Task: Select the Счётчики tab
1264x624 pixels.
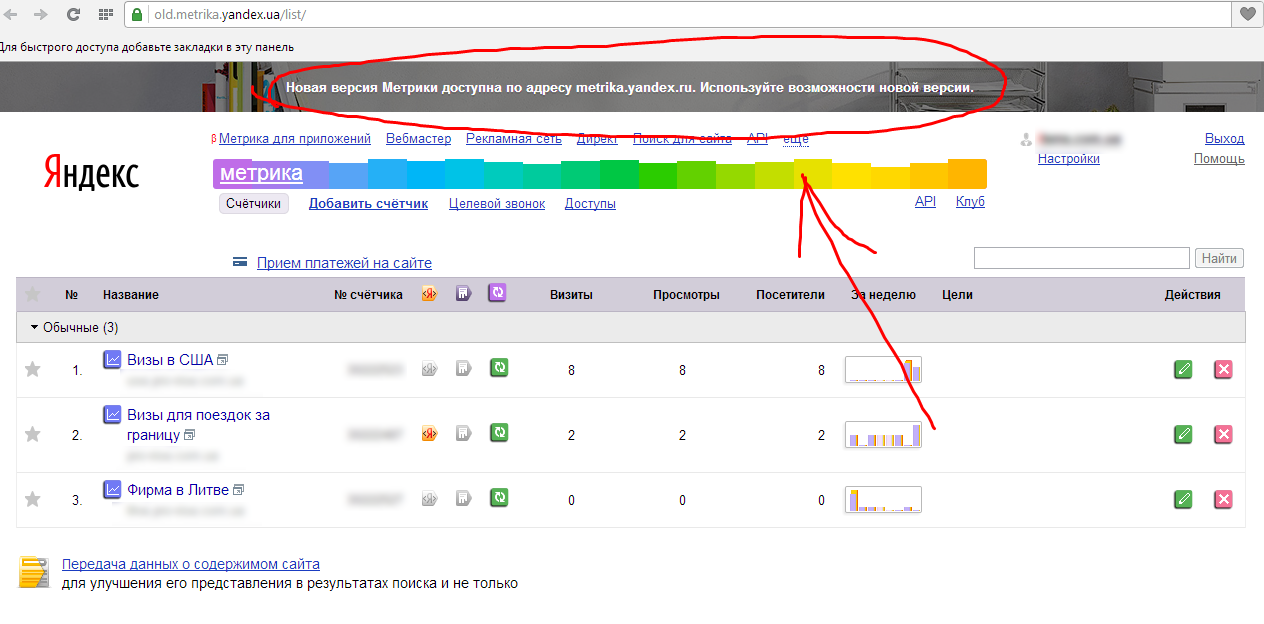Action: [254, 204]
